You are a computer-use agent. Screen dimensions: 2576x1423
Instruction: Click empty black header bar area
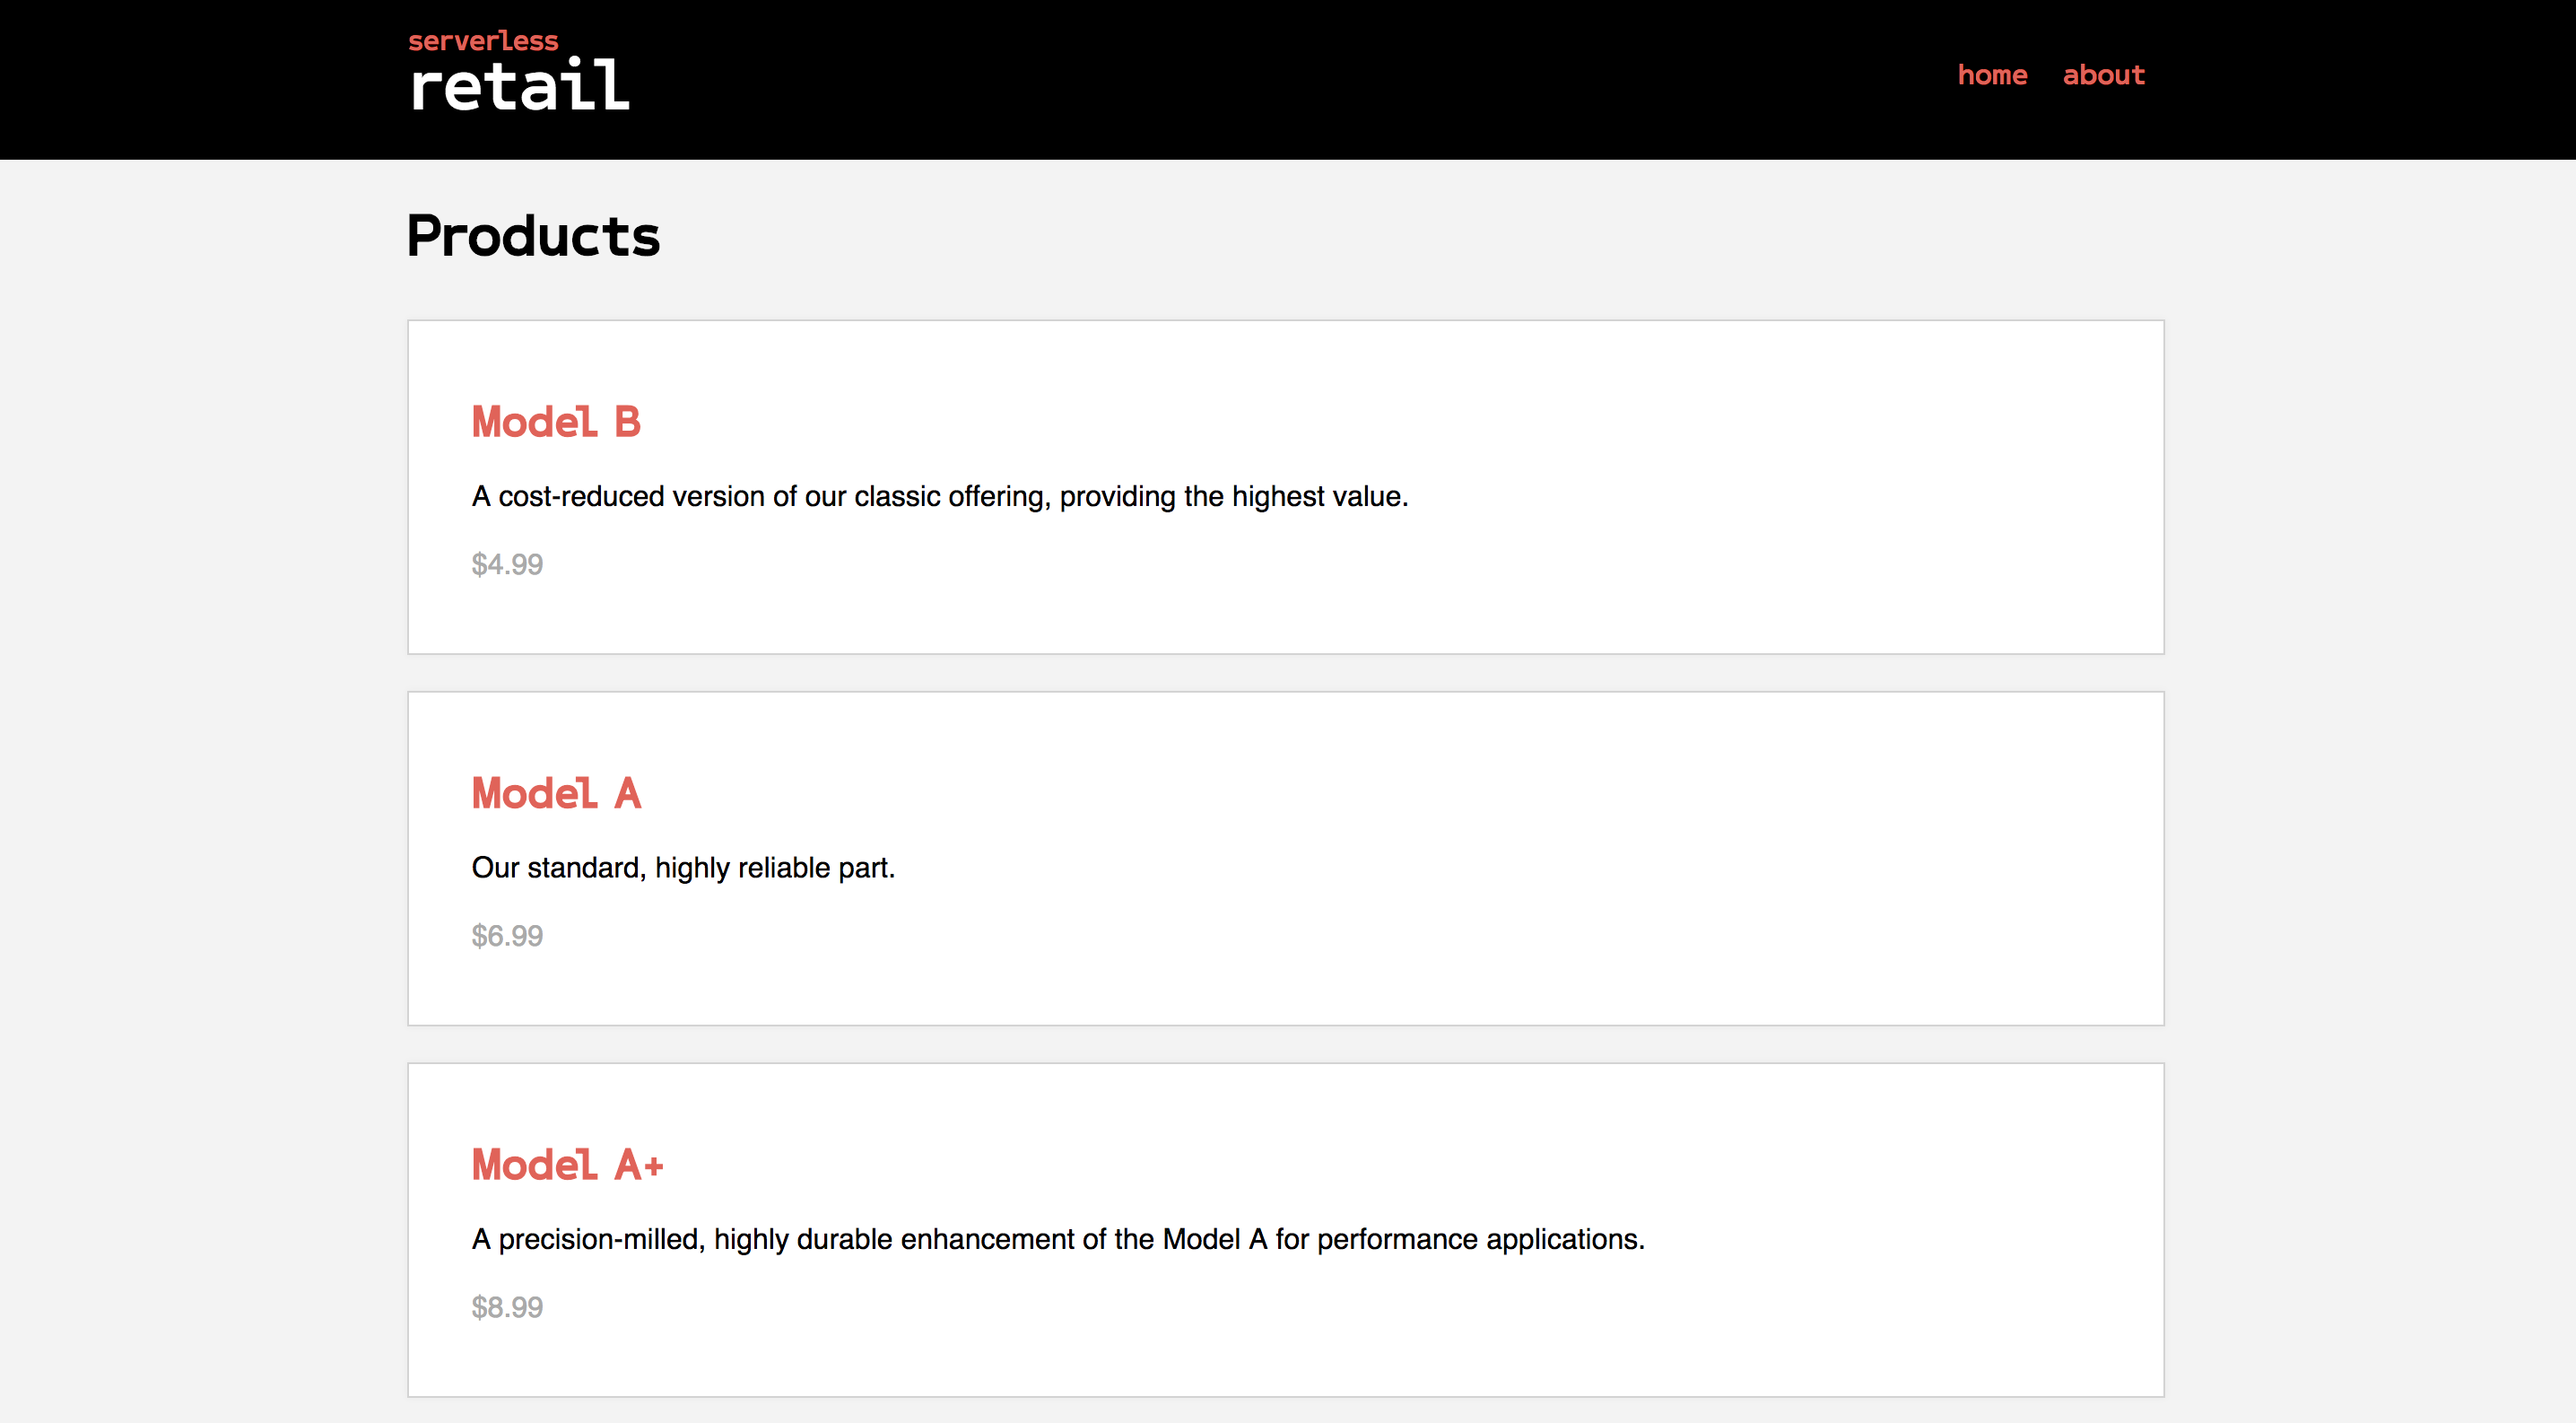pyautogui.click(x=1200, y=80)
